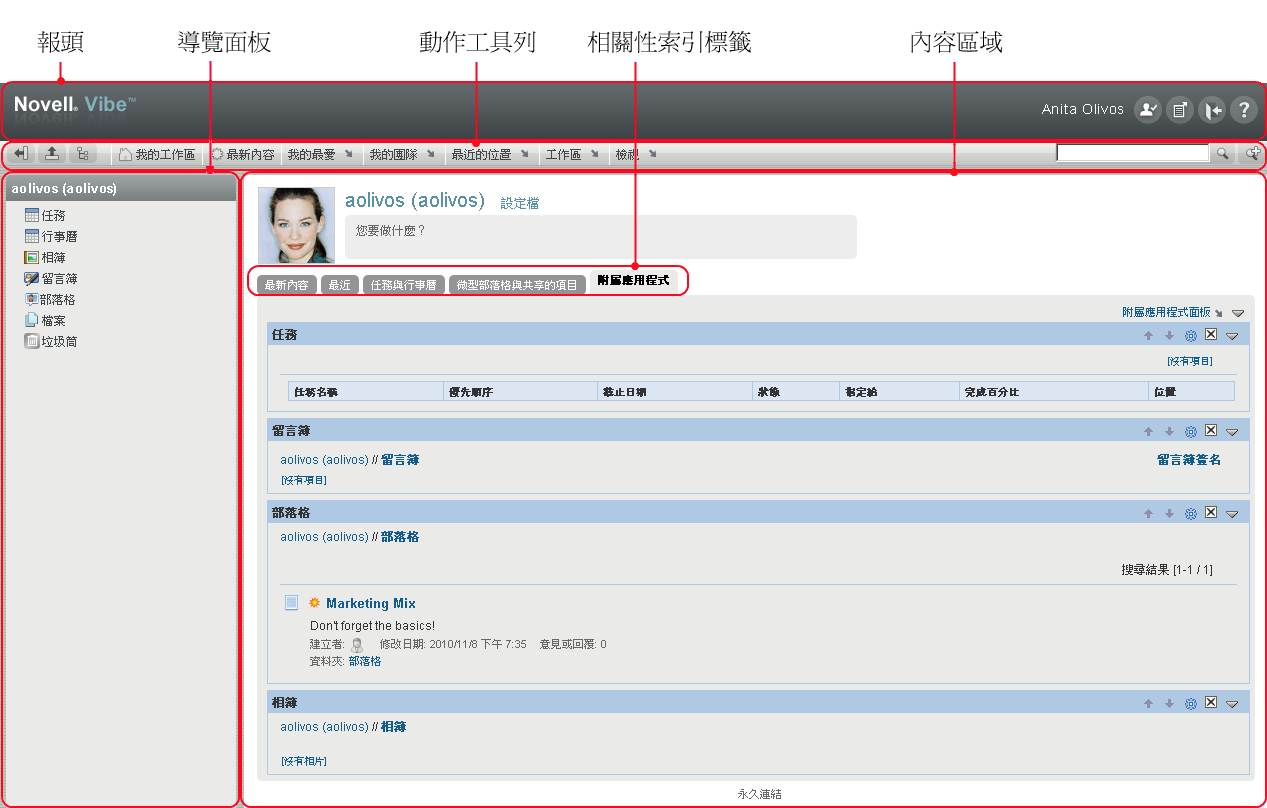Select the 附屬應用程式 tab
Screen dimensions: 1267x808
634,281
